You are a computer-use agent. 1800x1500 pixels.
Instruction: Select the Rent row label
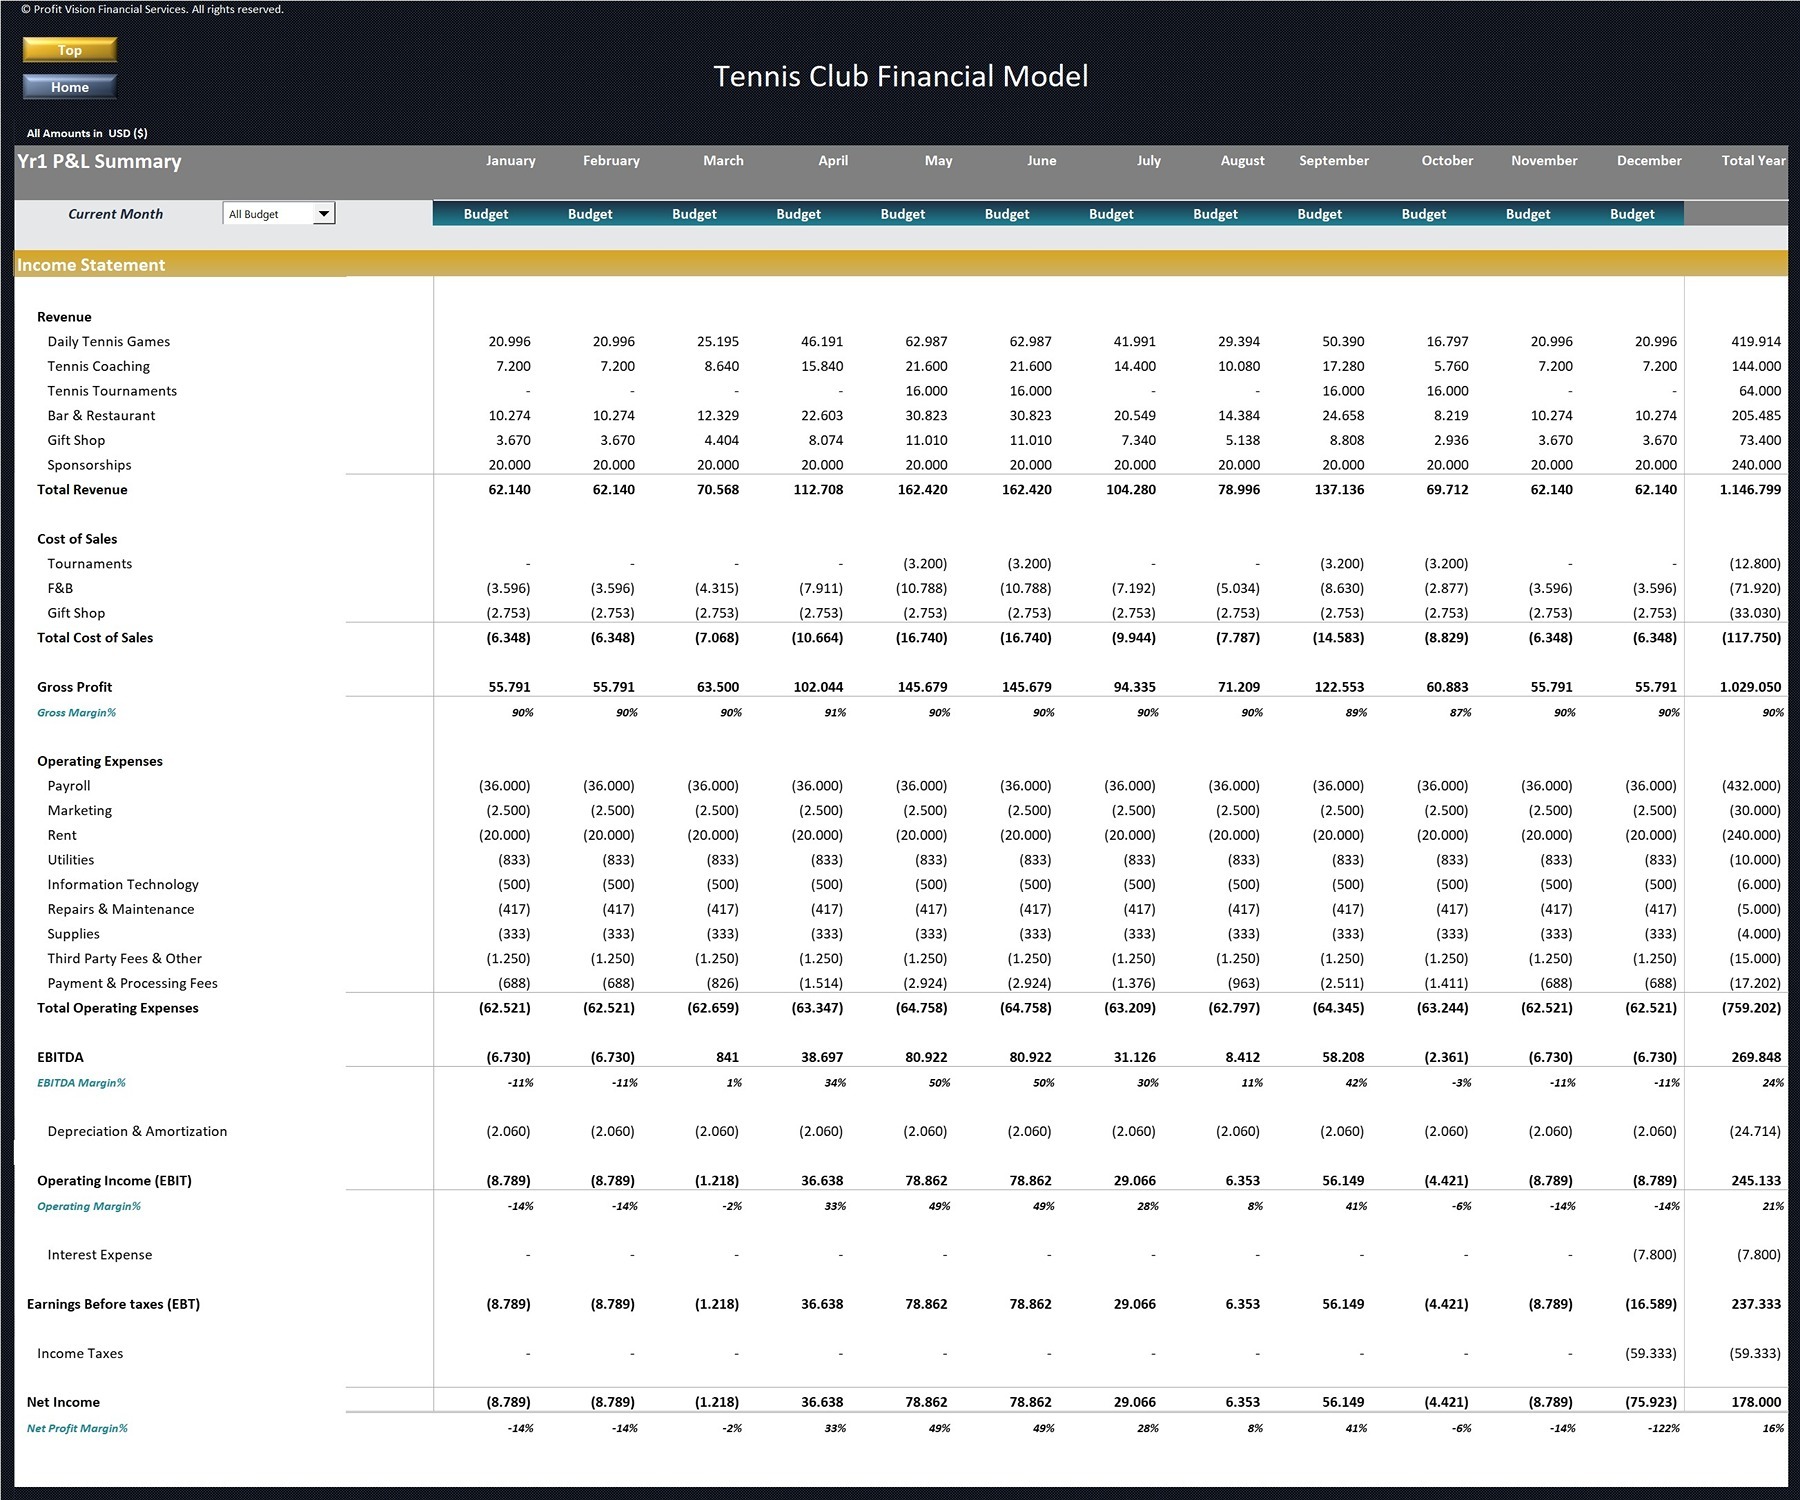coord(62,835)
